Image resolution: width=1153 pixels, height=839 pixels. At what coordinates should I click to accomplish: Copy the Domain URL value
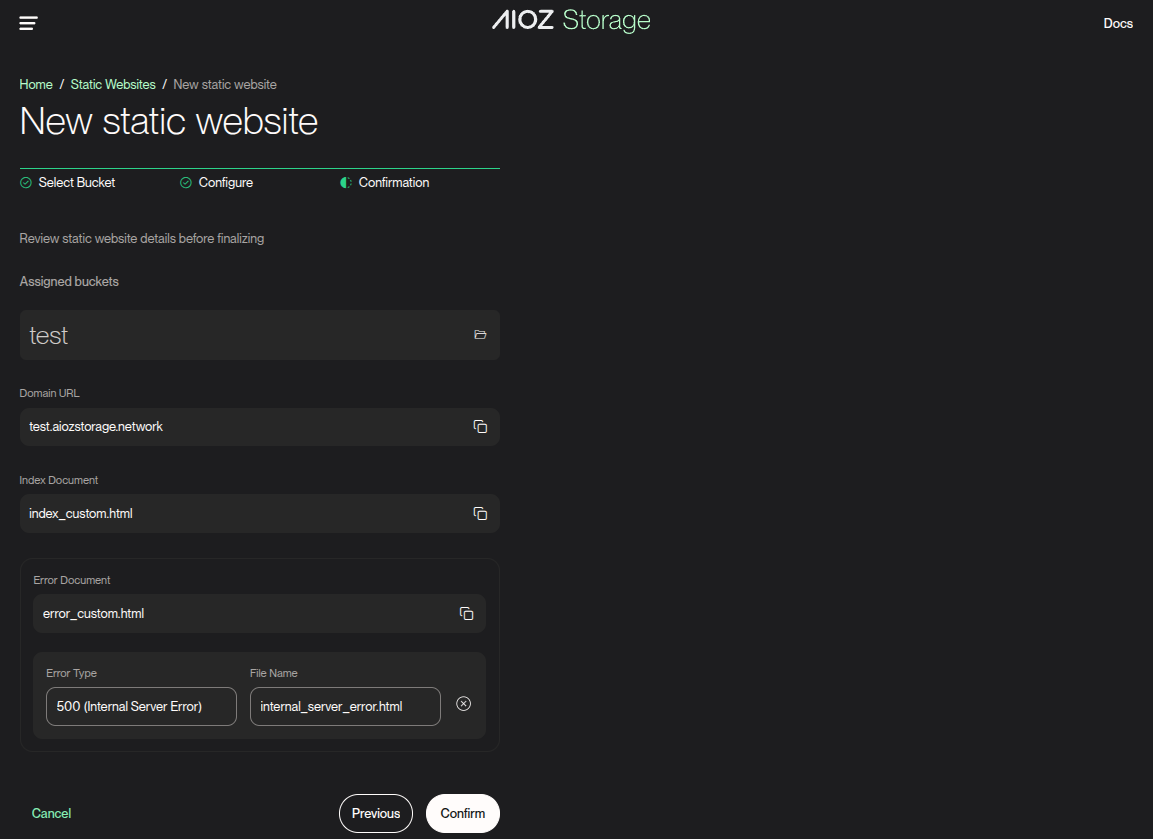click(x=480, y=427)
